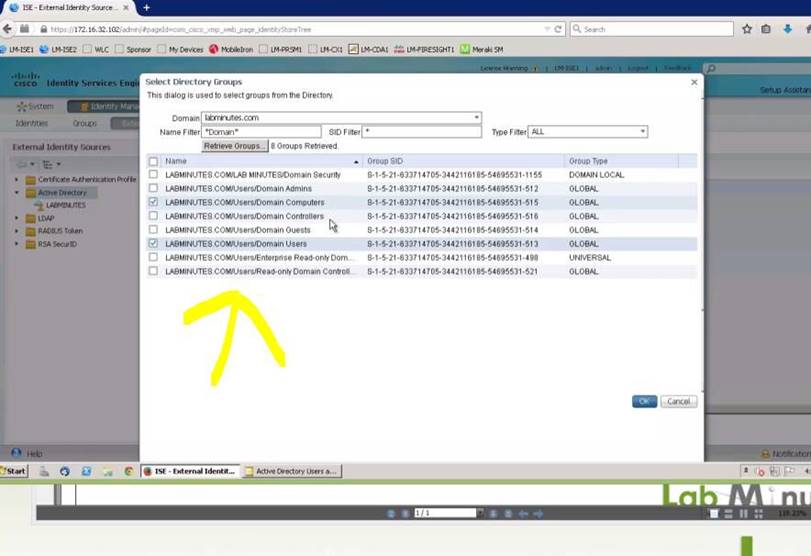Viewport: 811px width, 556px height.
Task: Select the SID ending in 54695531-512
Action: point(453,189)
